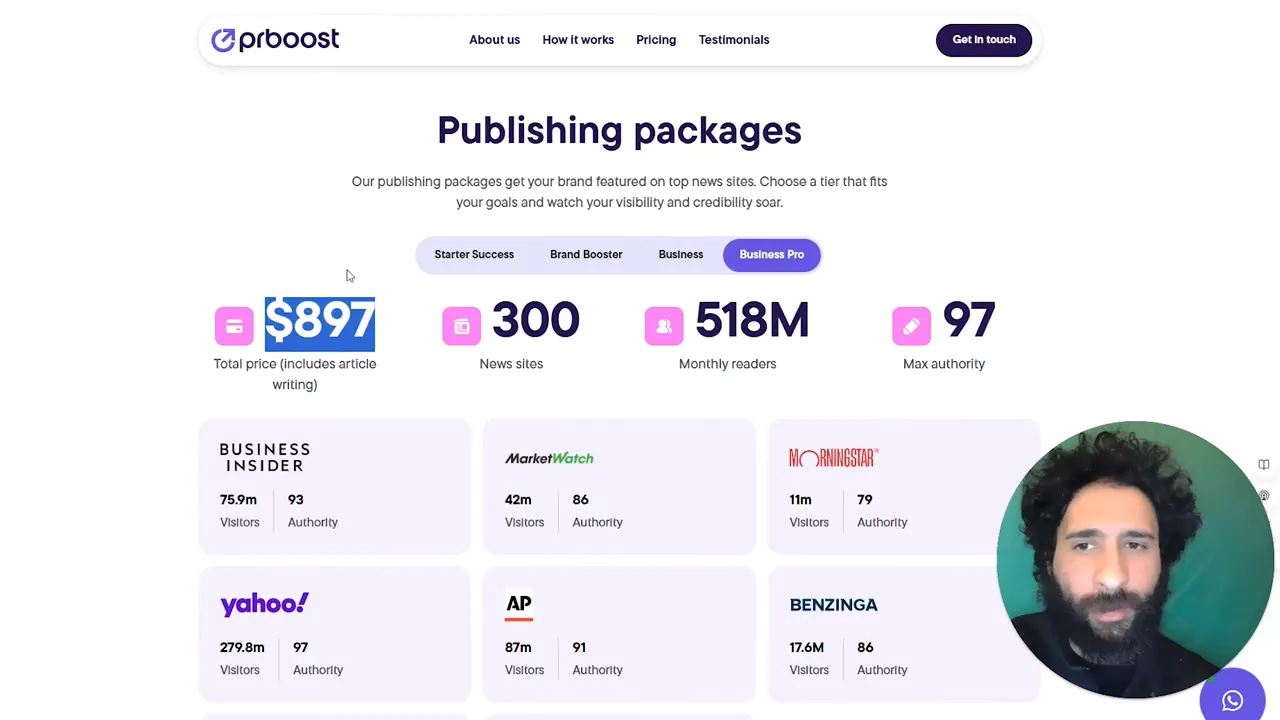Click Benzinga's 17.6M visitors value
Image resolution: width=1280 pixels, height=720 pixels.
click(x=807, y=648)
